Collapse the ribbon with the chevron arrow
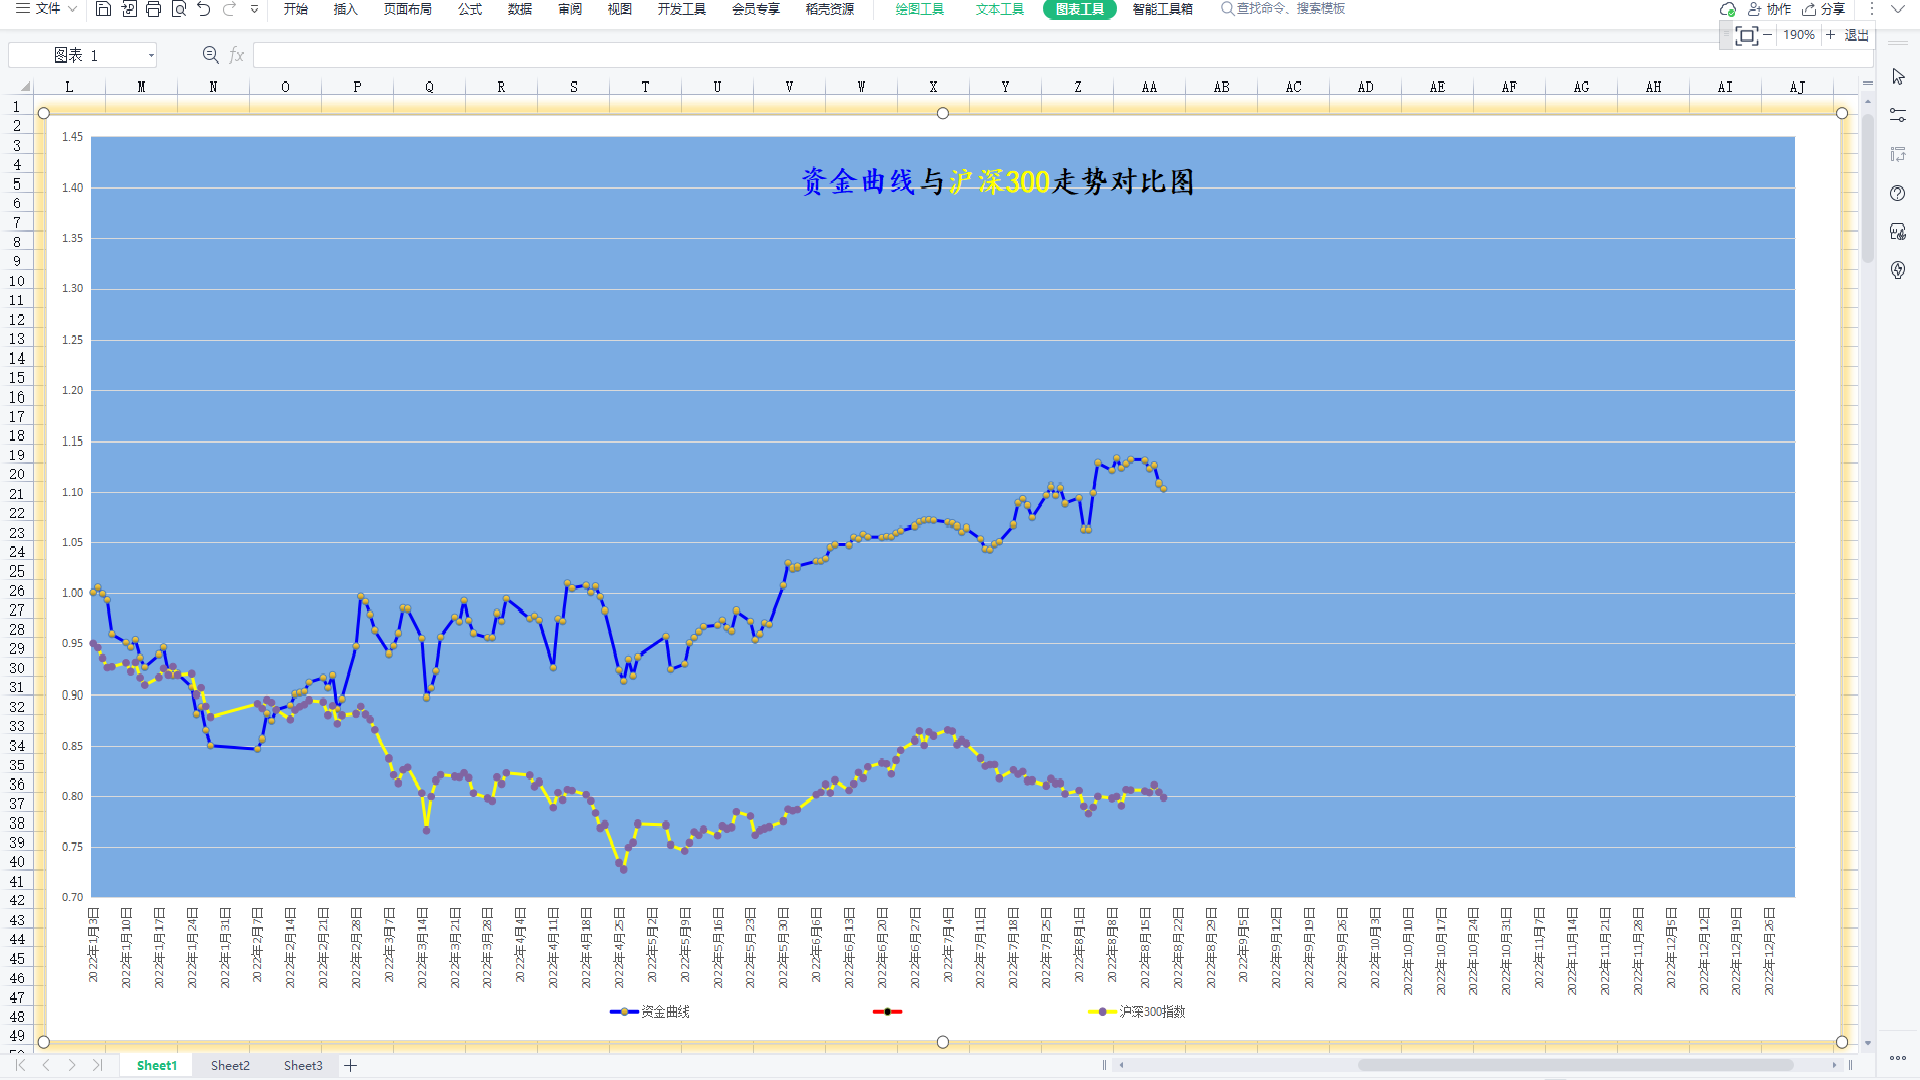 tap(1897, 9)
